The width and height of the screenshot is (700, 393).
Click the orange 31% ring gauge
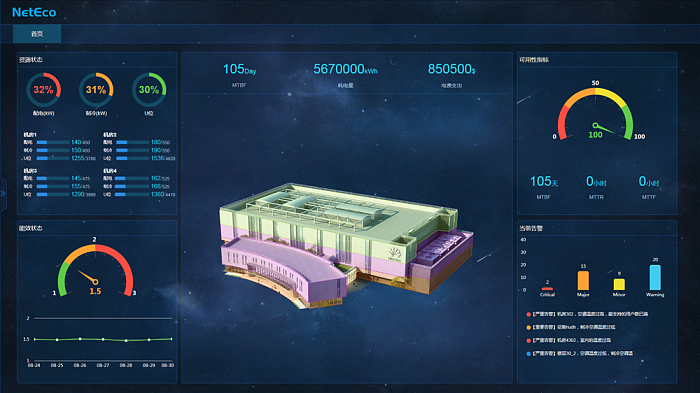(96, 90)
